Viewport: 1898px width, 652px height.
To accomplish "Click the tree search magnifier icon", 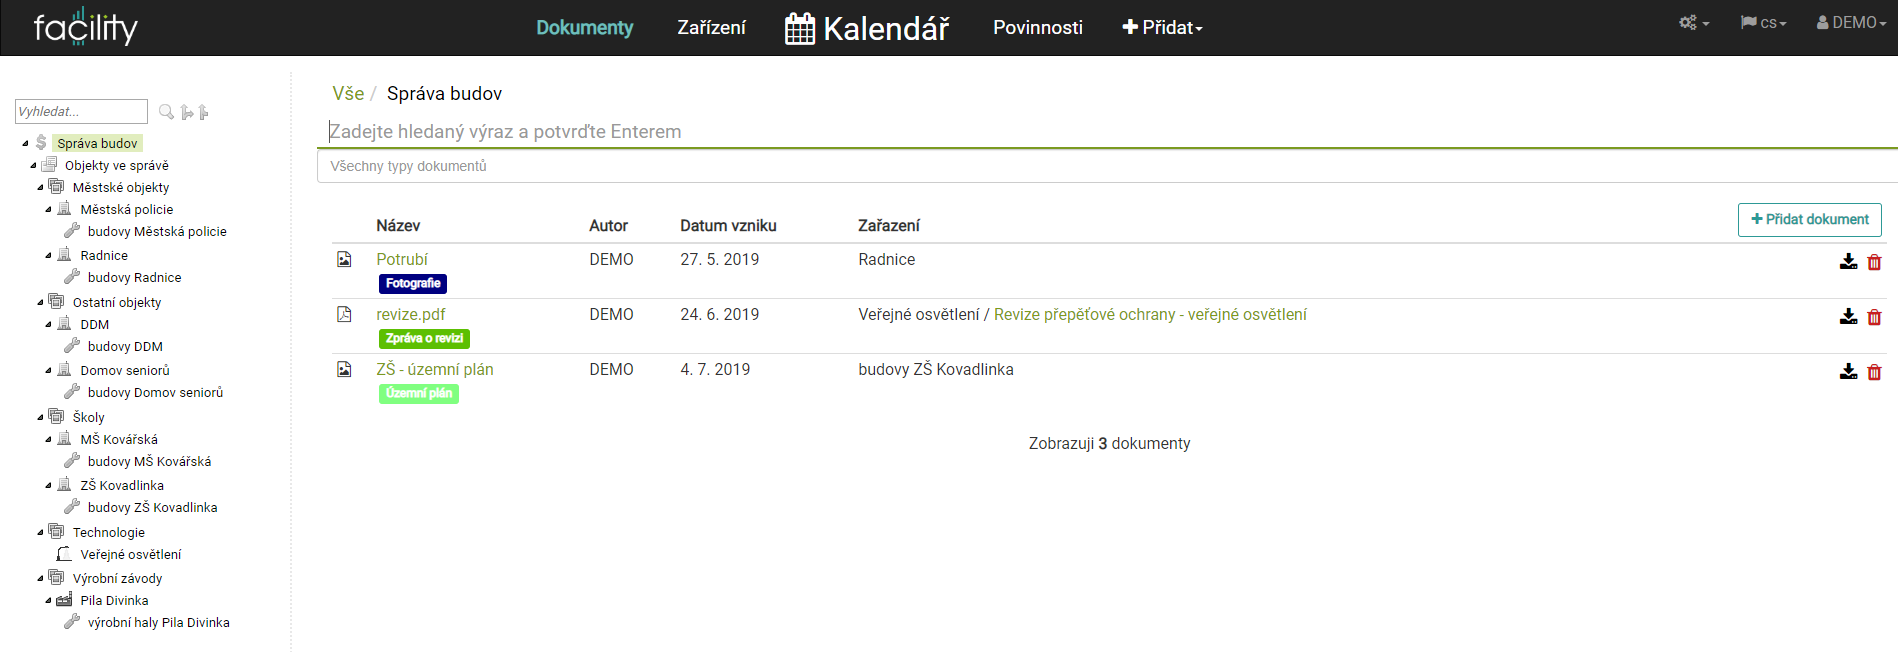I will point(166,112).
